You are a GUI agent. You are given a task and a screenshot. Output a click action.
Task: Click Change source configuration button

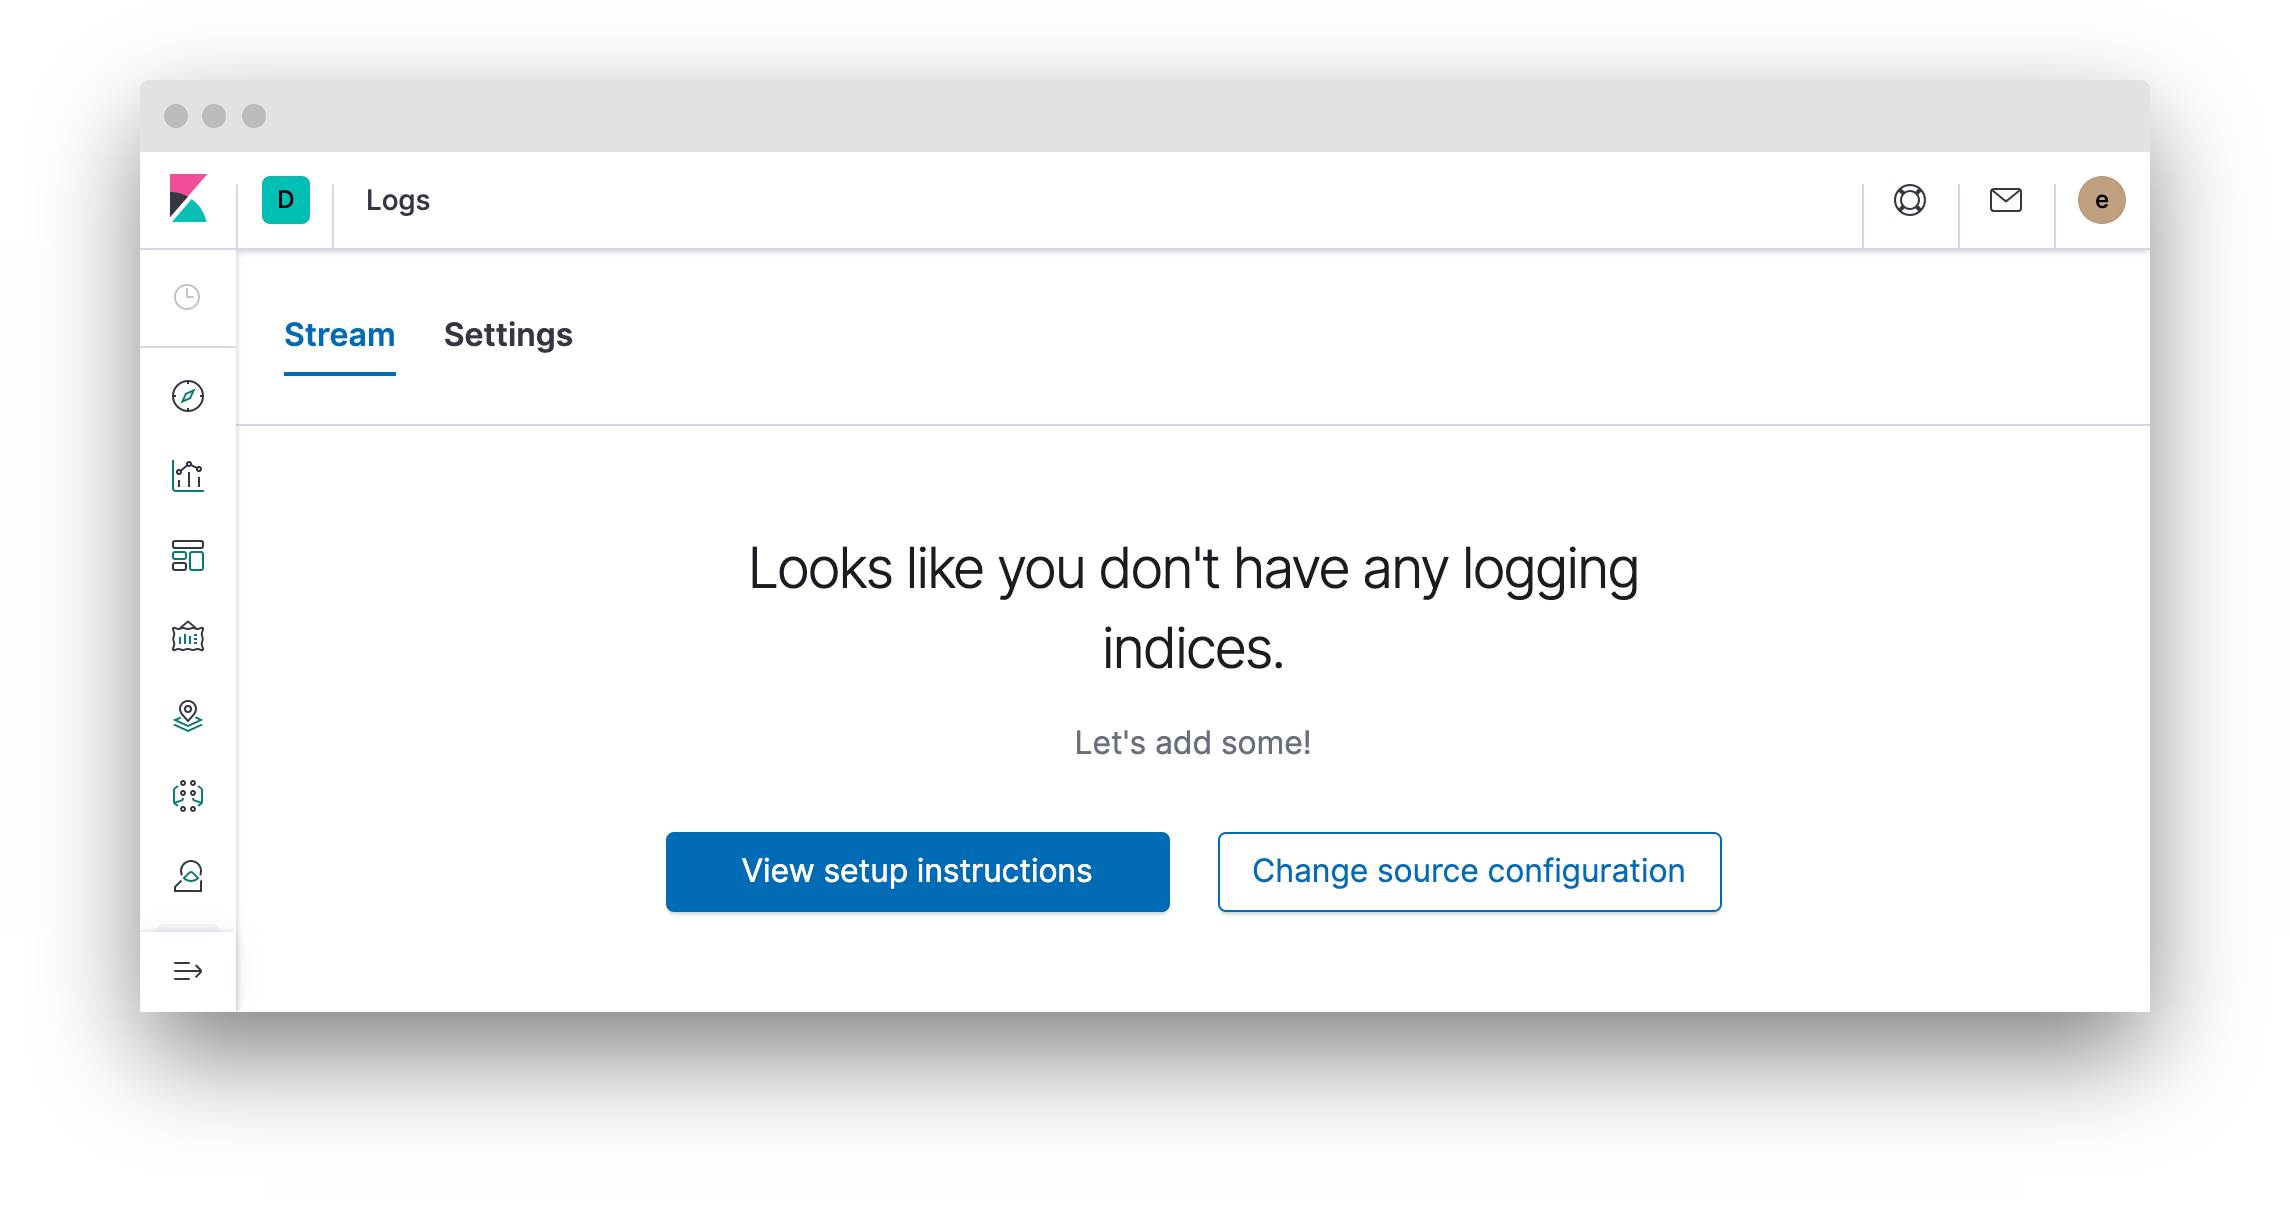click(1470, 872)
